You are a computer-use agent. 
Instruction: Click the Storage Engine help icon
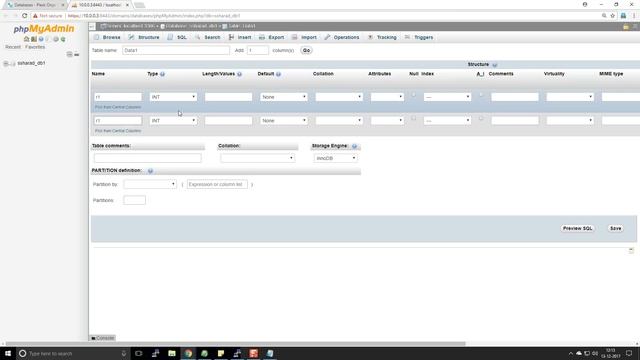(354, 146)
